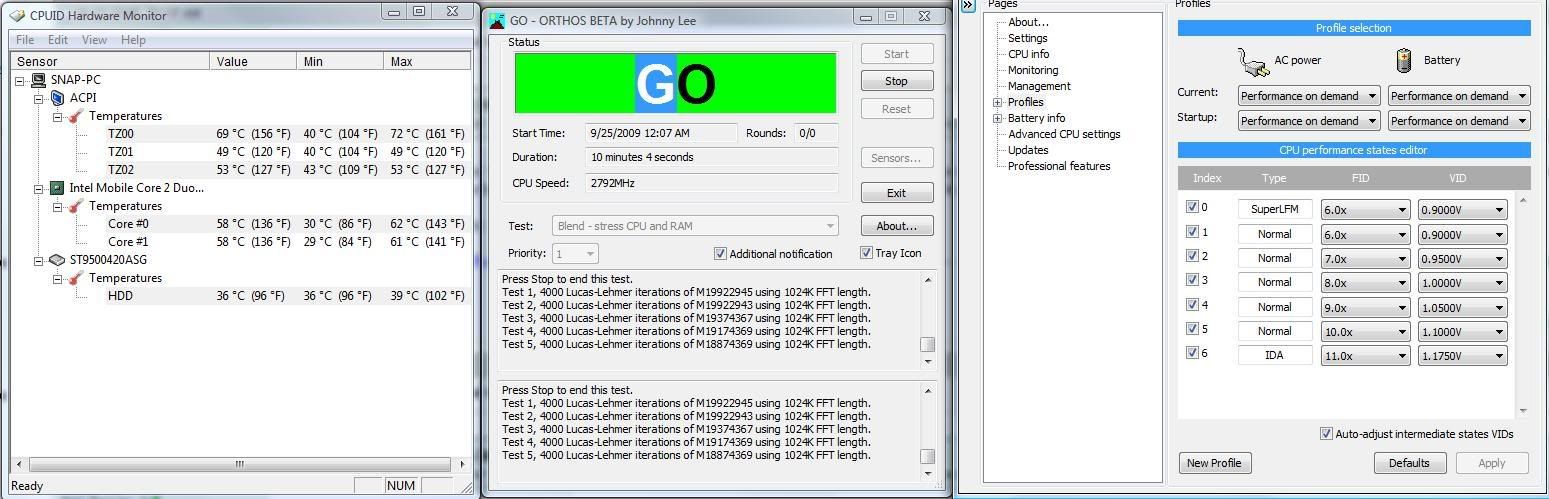Open the FID dropdown showing 10.0x
Image resolution: width=1549 pixels, height=499 pixels.
coord(1365,331)
